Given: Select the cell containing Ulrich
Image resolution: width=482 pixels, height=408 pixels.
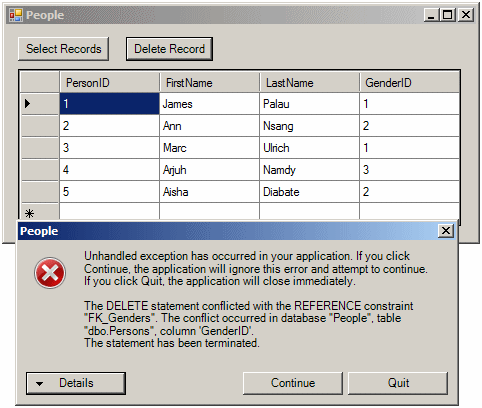Looking at the screenshot, I should click(x=310, y=148).
